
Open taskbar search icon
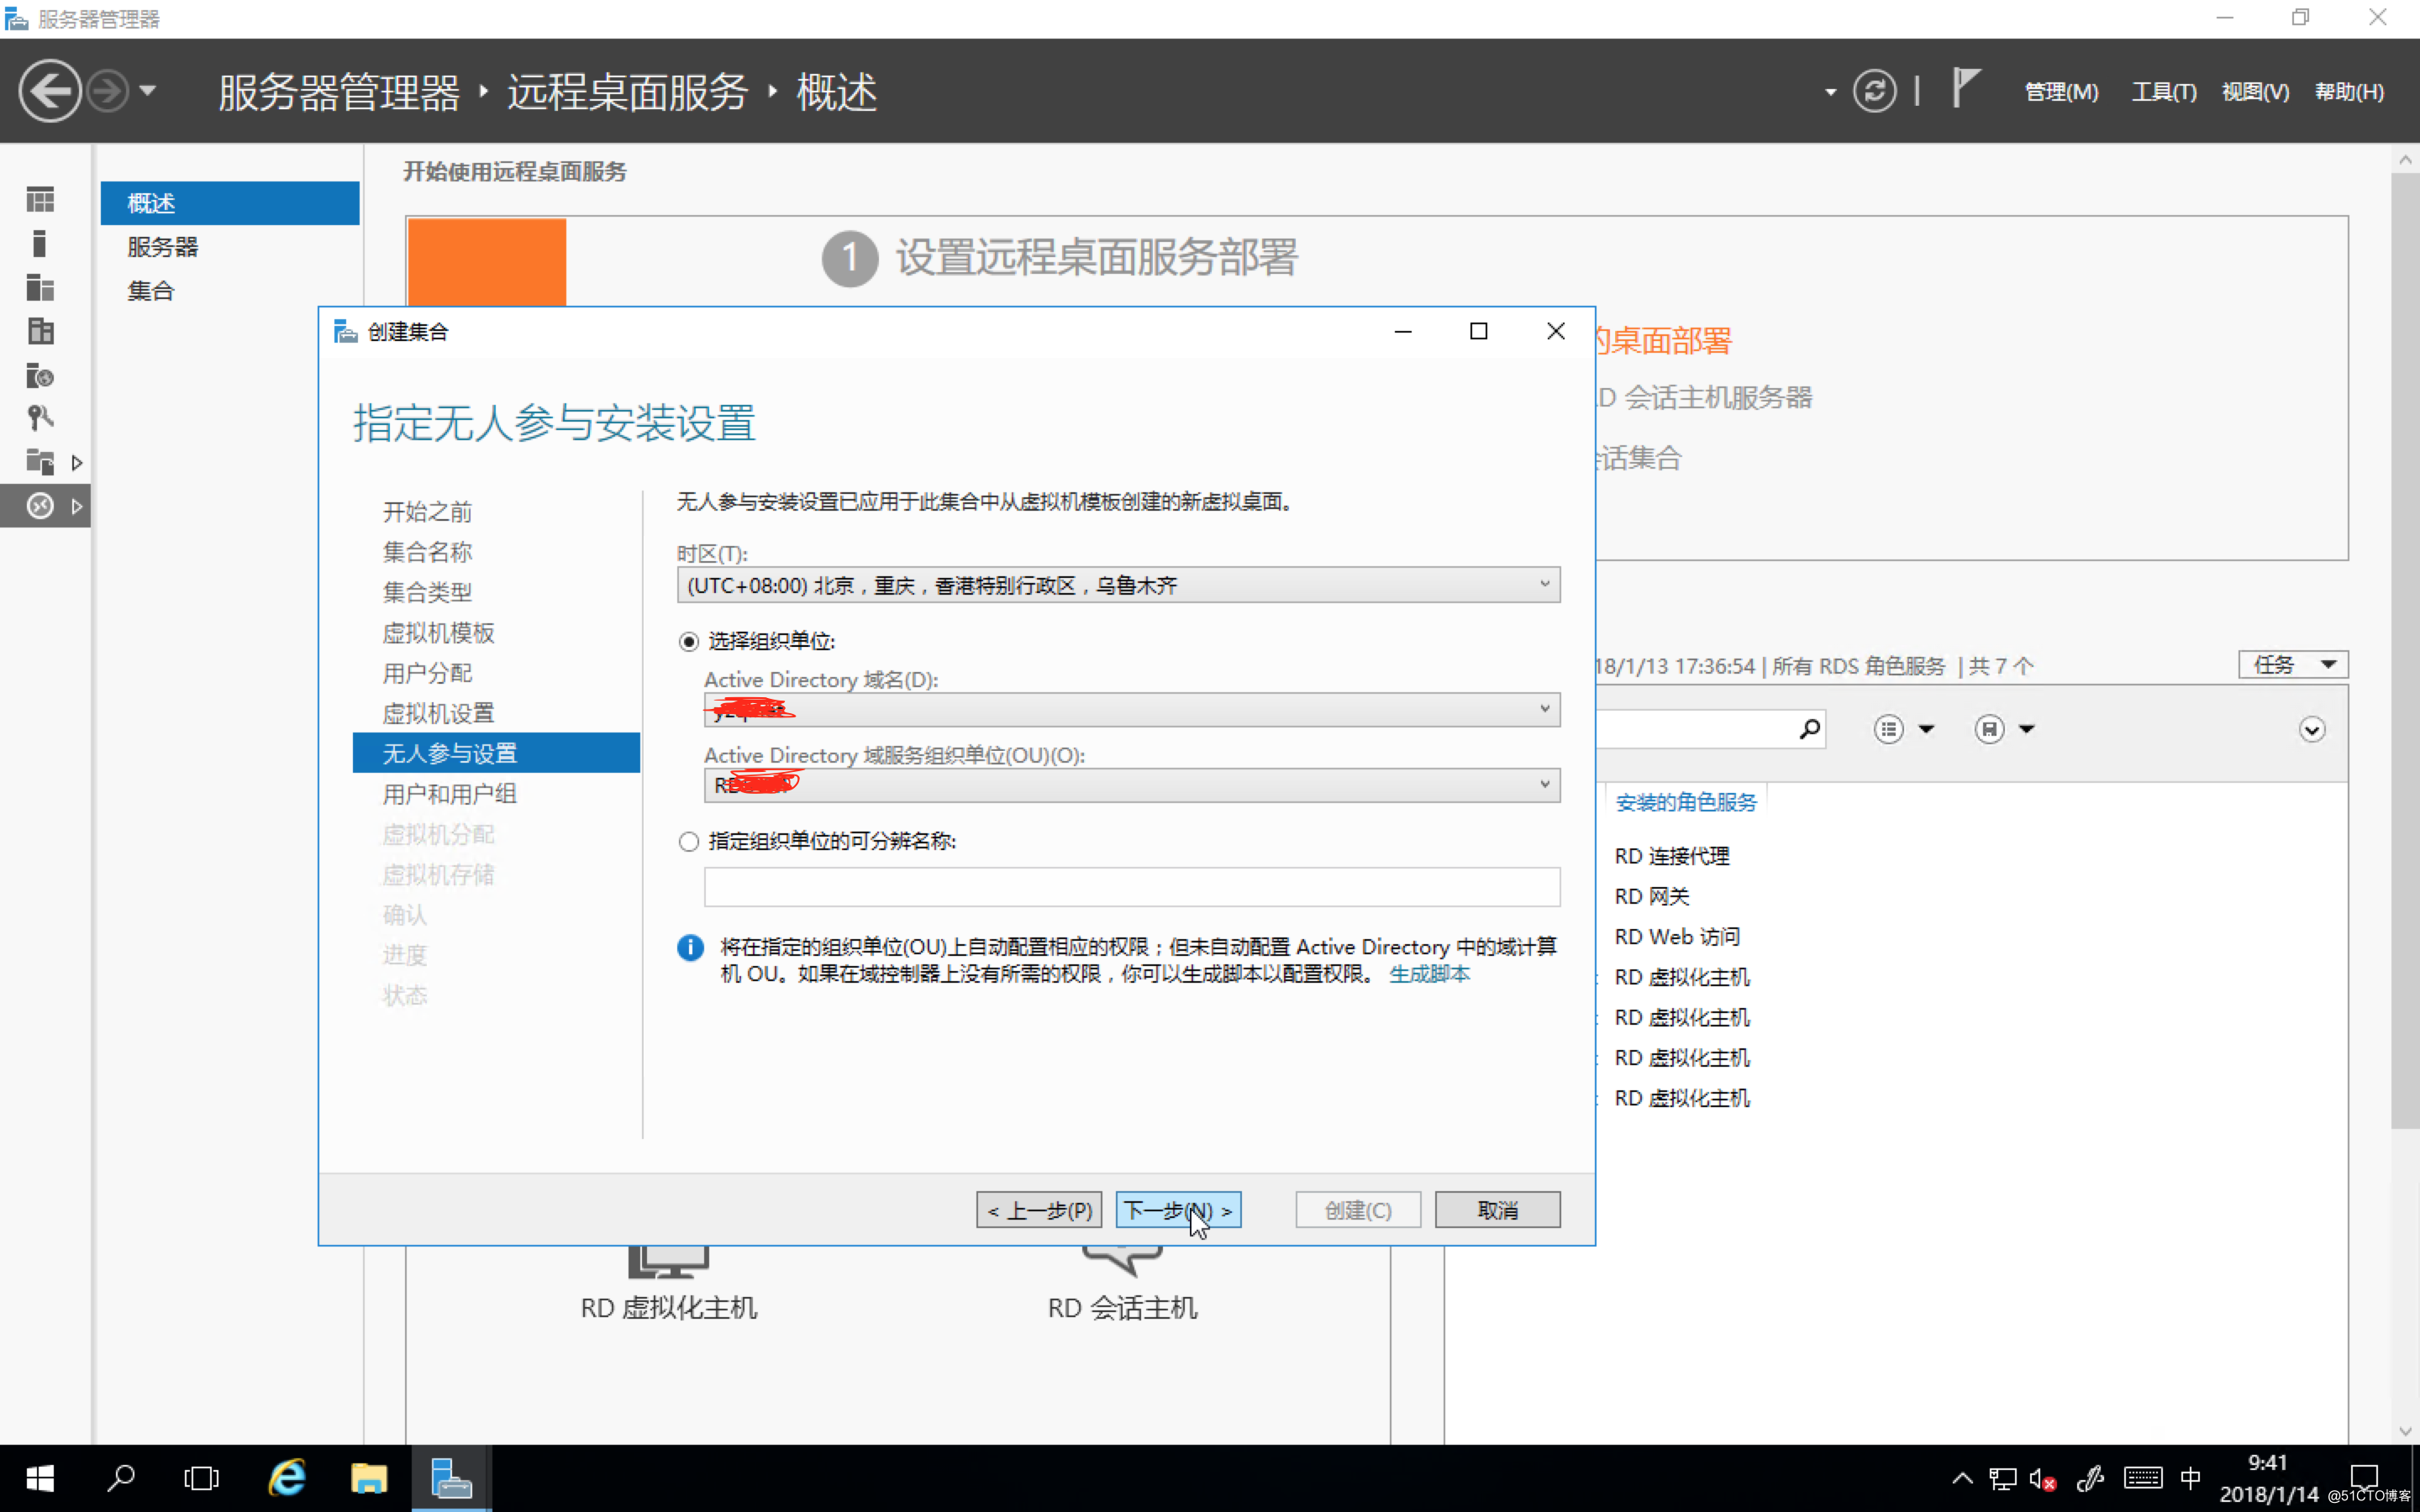[x=121, y=1478]
